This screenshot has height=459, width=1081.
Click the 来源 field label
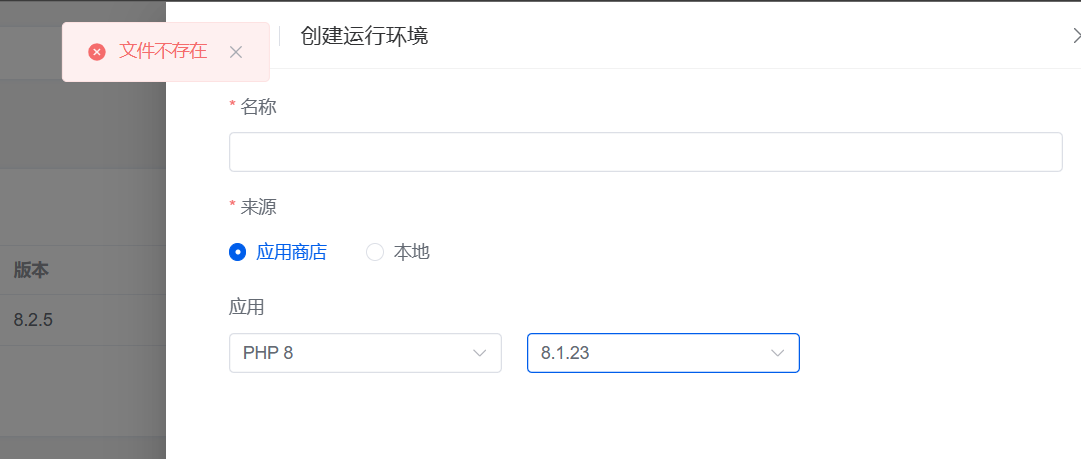point(259,207)
